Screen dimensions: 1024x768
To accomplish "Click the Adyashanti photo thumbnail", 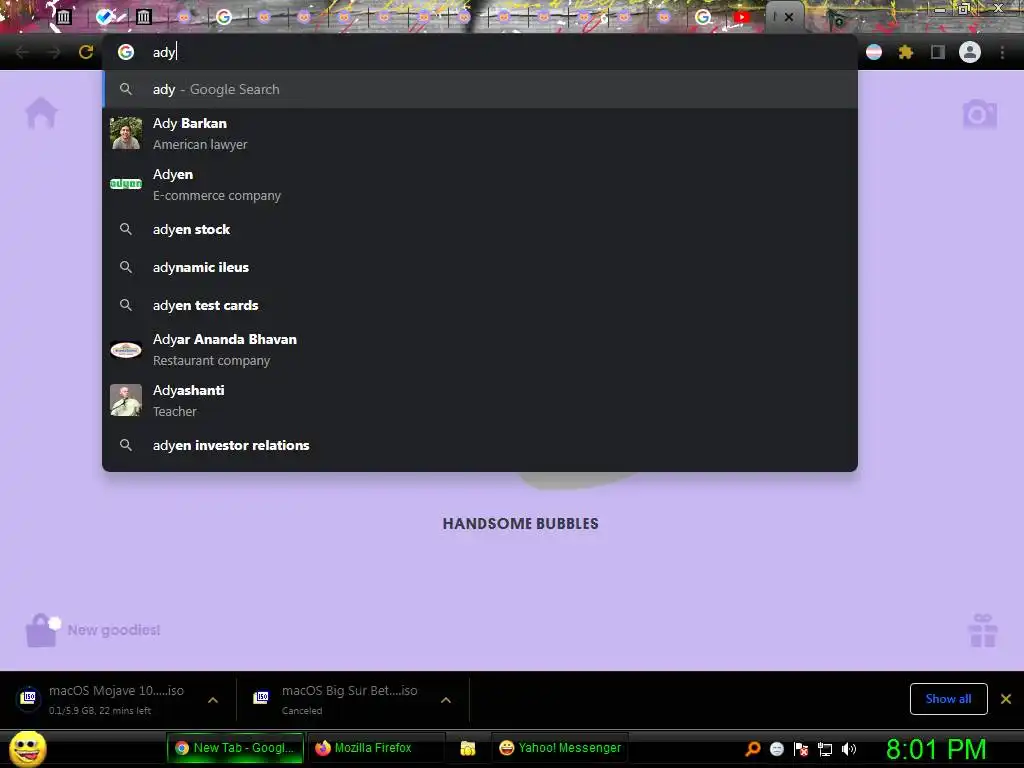I will pos(126,400).
